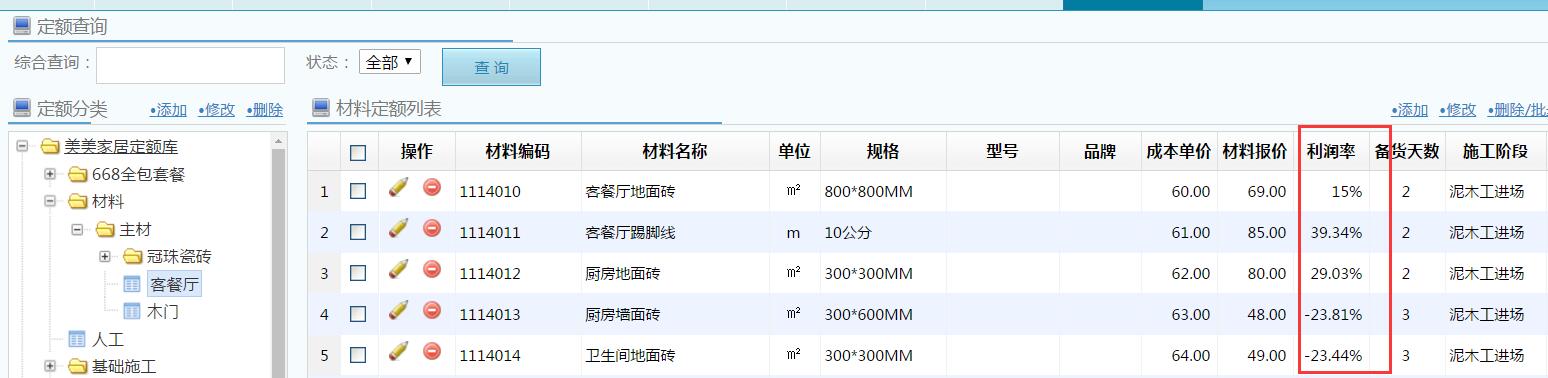Delete row 1114011 with red icon
The width and height of the screenshot is (1548, 378).
click(x=432, y=228)
